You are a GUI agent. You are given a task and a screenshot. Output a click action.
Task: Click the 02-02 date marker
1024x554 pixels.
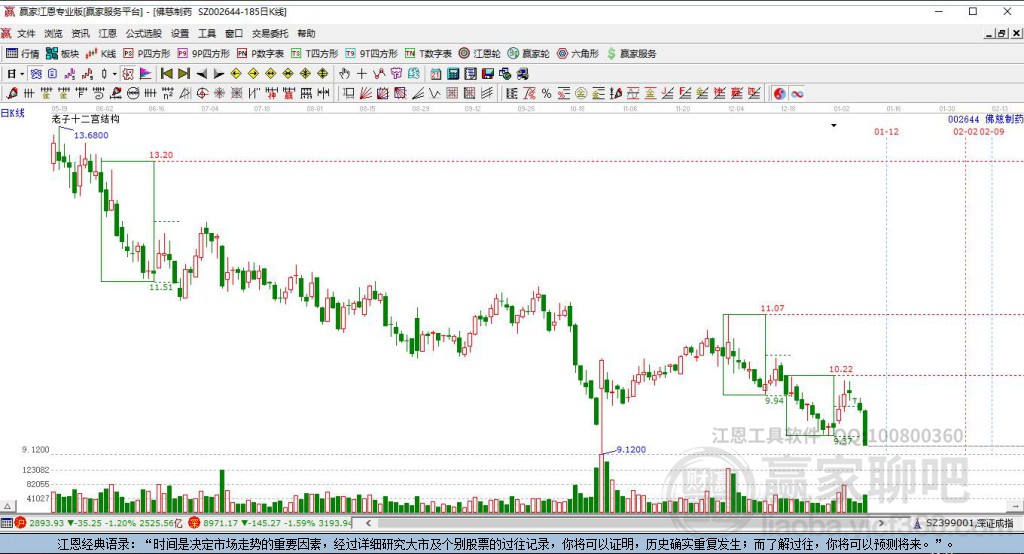click(x=965, y=131)
